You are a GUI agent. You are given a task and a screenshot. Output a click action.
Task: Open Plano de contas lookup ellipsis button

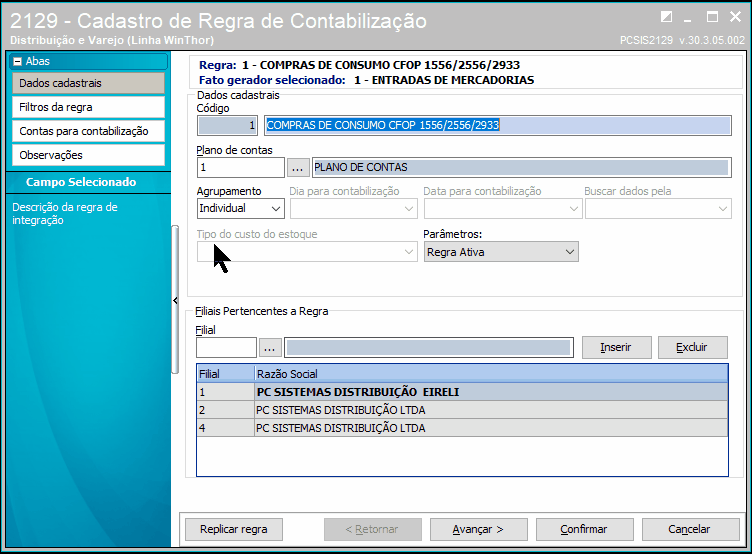pos(297,167)
